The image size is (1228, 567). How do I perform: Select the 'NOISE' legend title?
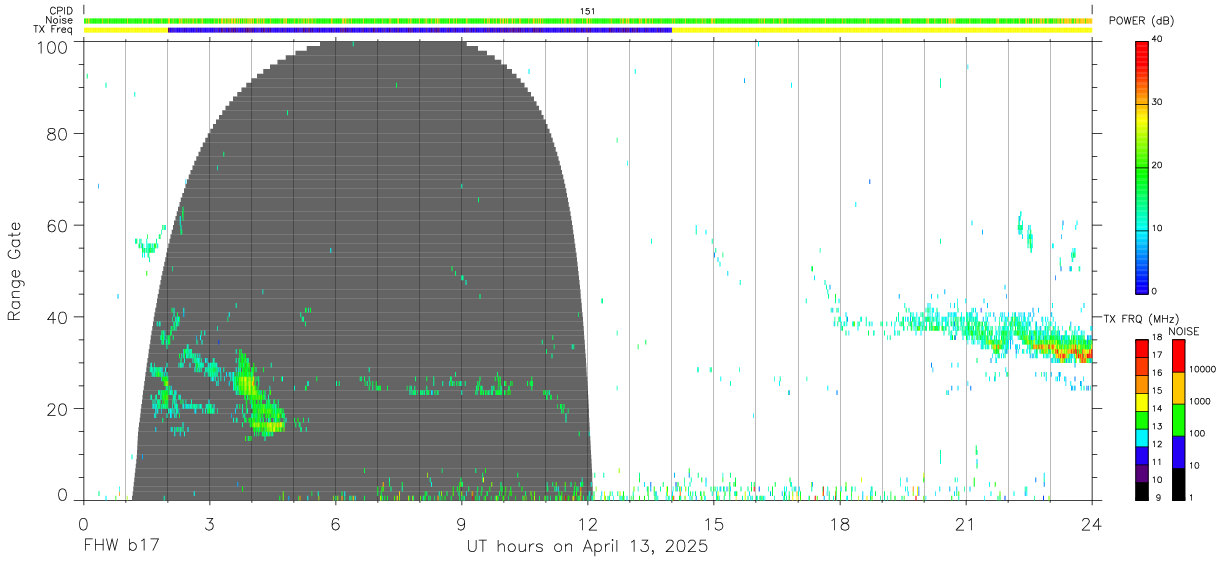[x=1183, y=331]
